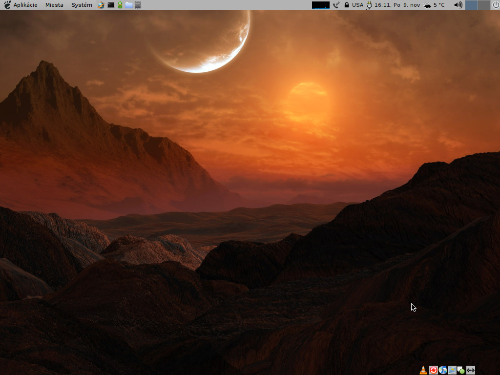Open the Systém menu
Image resolution: width=500 pixels, height=375 pixels.
82,5
